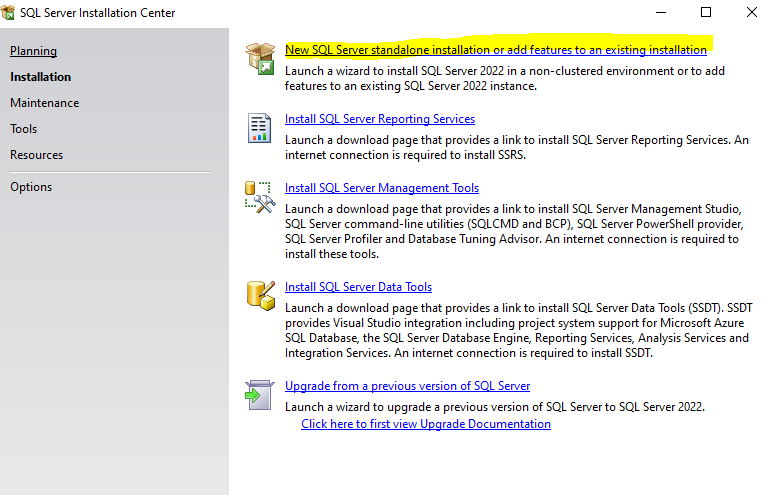The image size is (768, 495).
Task: Click text 'install these tools.'
Action: [332, 254]
